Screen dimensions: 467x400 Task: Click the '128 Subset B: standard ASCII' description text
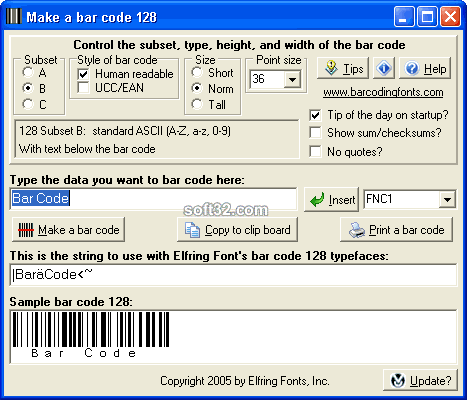coord(125,131)
